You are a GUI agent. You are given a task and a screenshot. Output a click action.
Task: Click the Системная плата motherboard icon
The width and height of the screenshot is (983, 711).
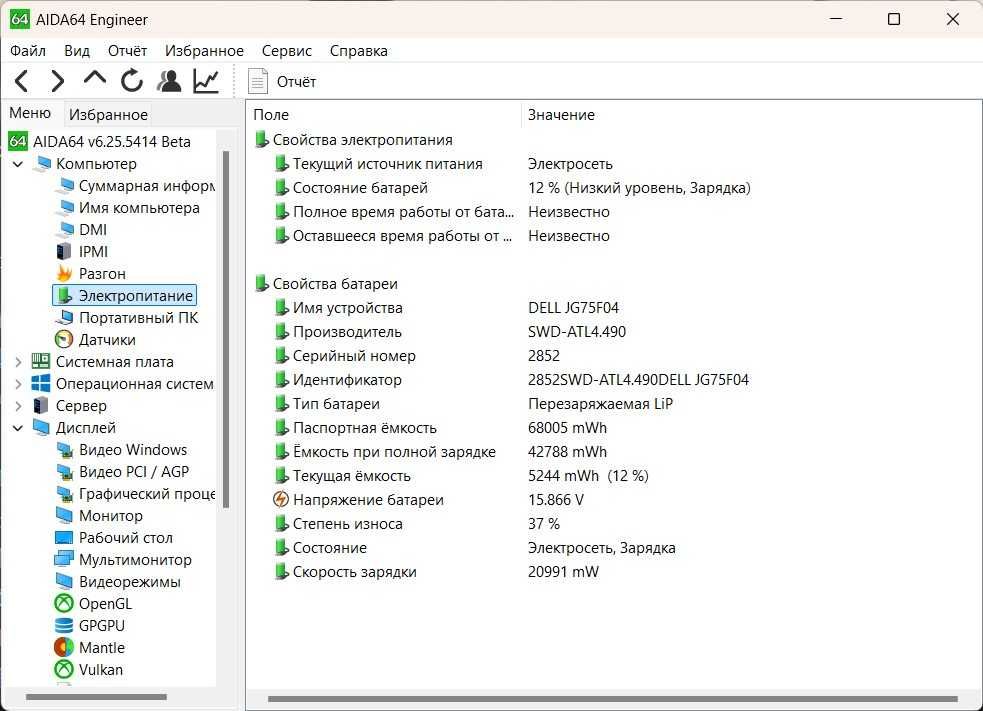click(x=41, y=362)
